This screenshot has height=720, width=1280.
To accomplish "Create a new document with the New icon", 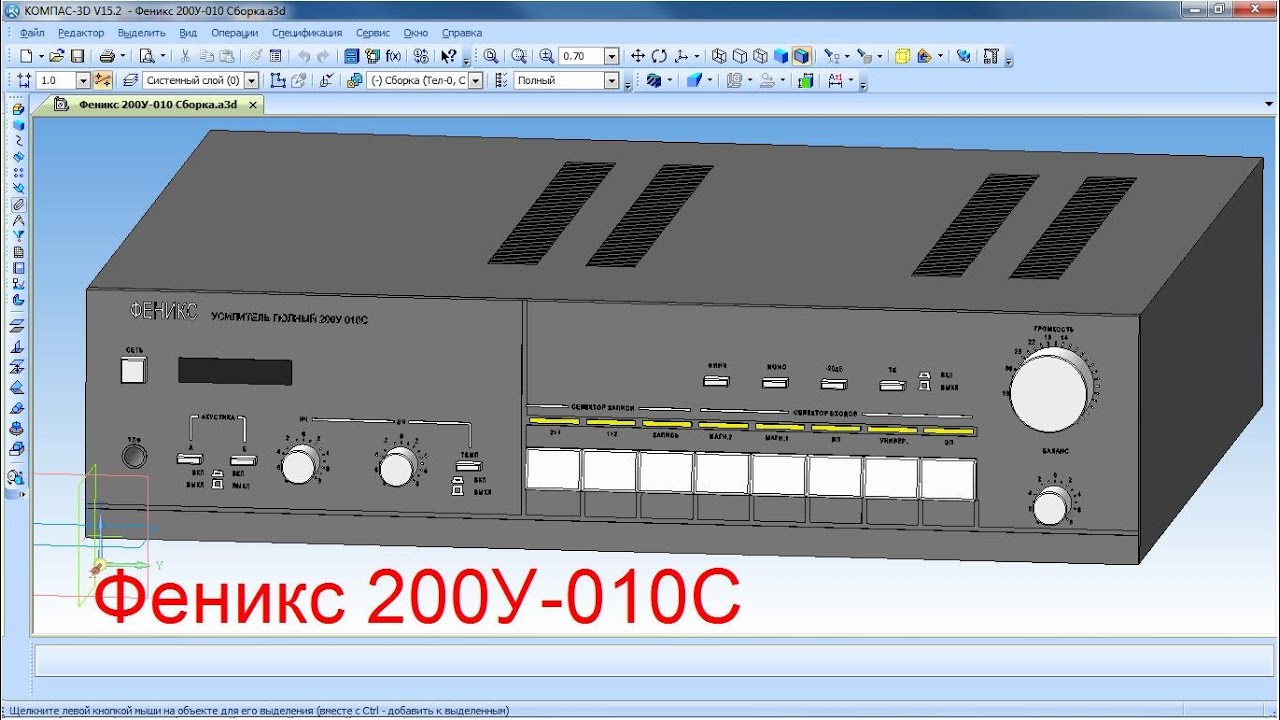I will click(x=27, y=56).
